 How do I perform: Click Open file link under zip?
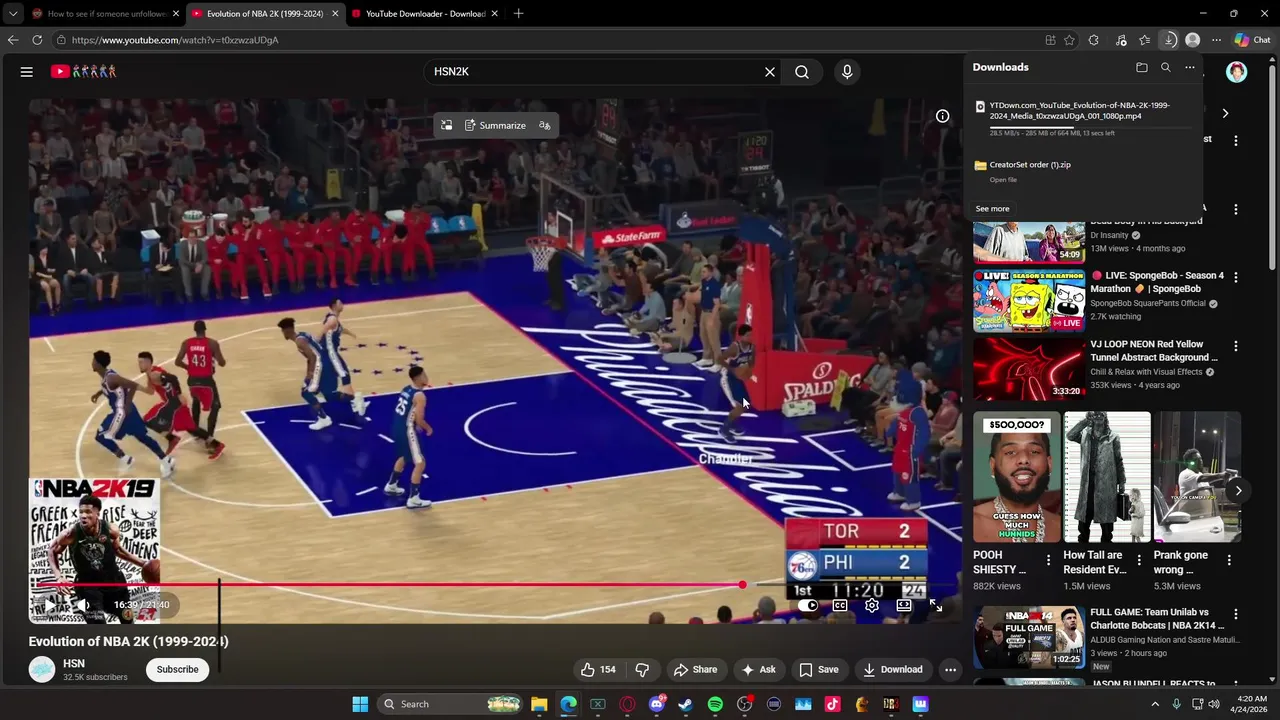1003,180
